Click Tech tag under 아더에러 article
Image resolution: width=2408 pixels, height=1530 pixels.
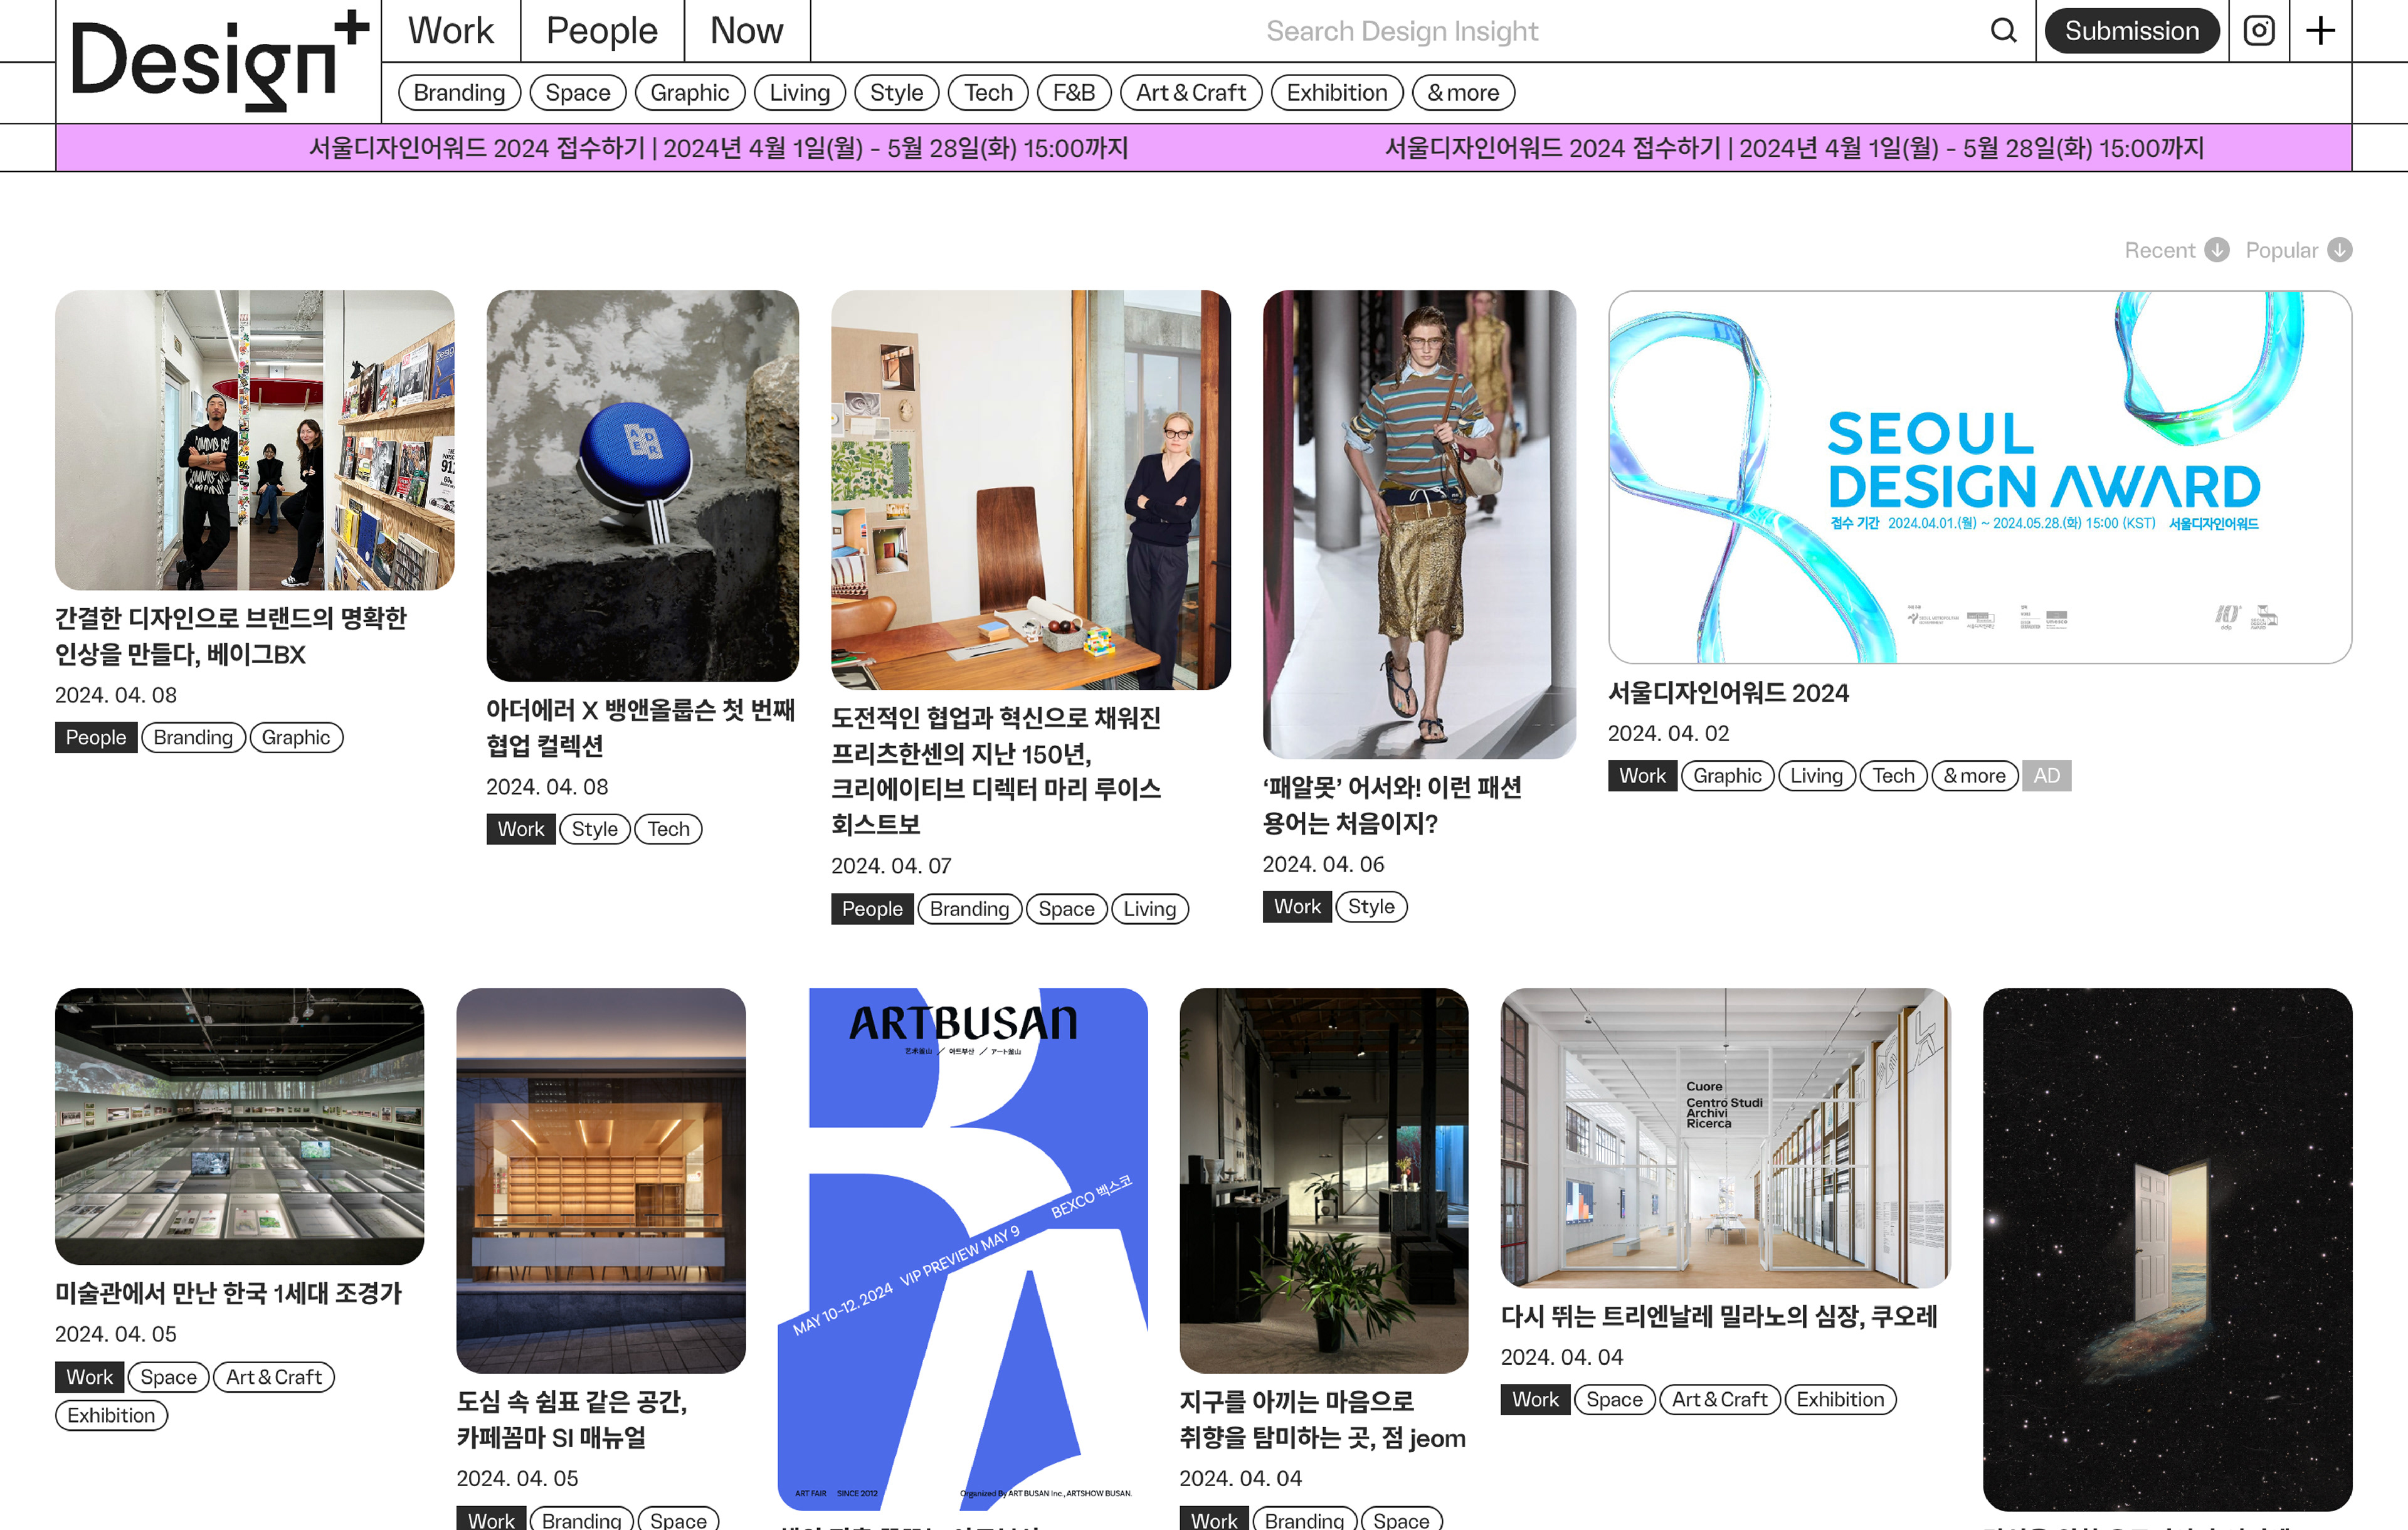pyautogui.click(x=669, y=829)
